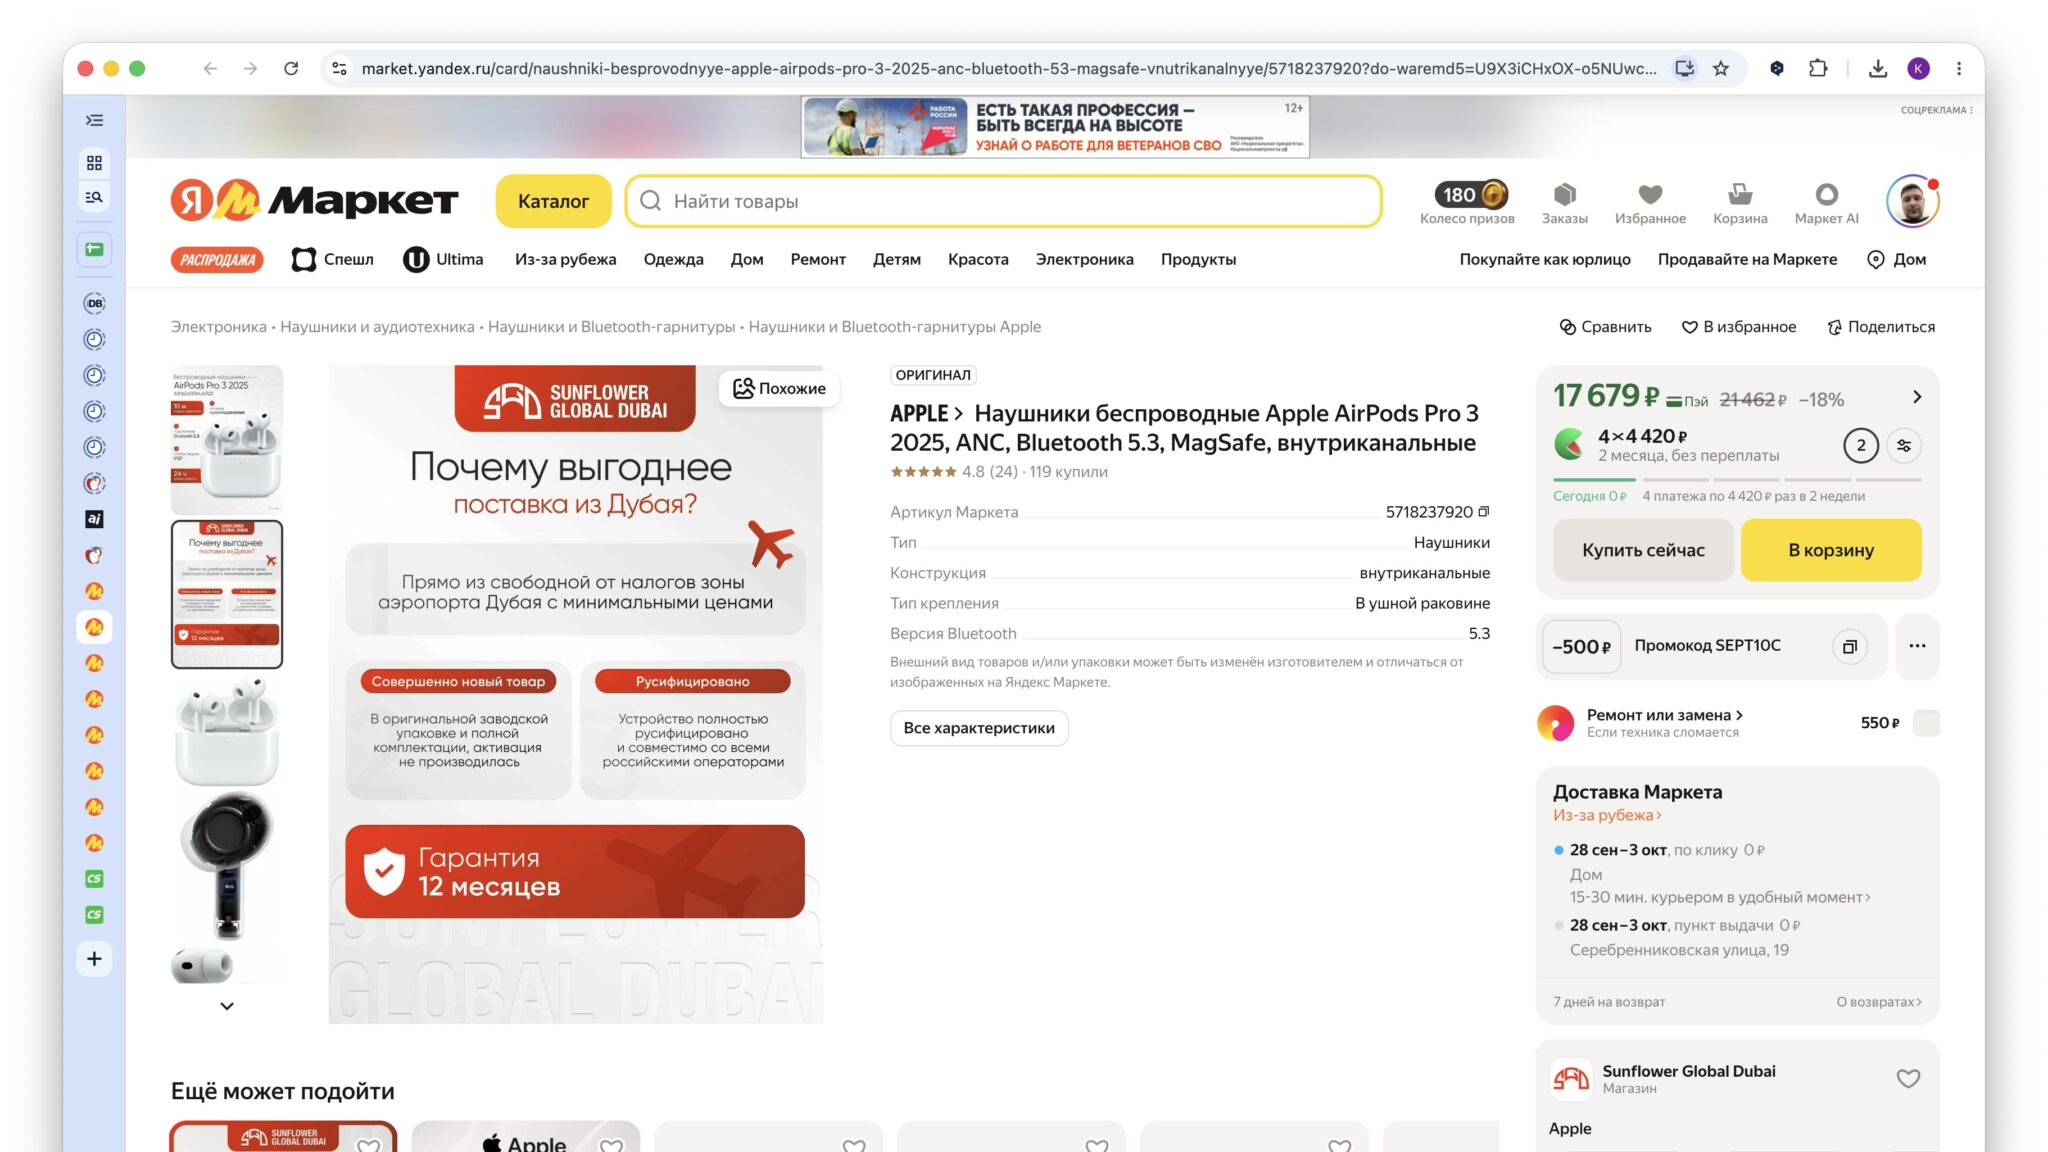Open the Корзина cart in the header

[x=1740, y=202]
